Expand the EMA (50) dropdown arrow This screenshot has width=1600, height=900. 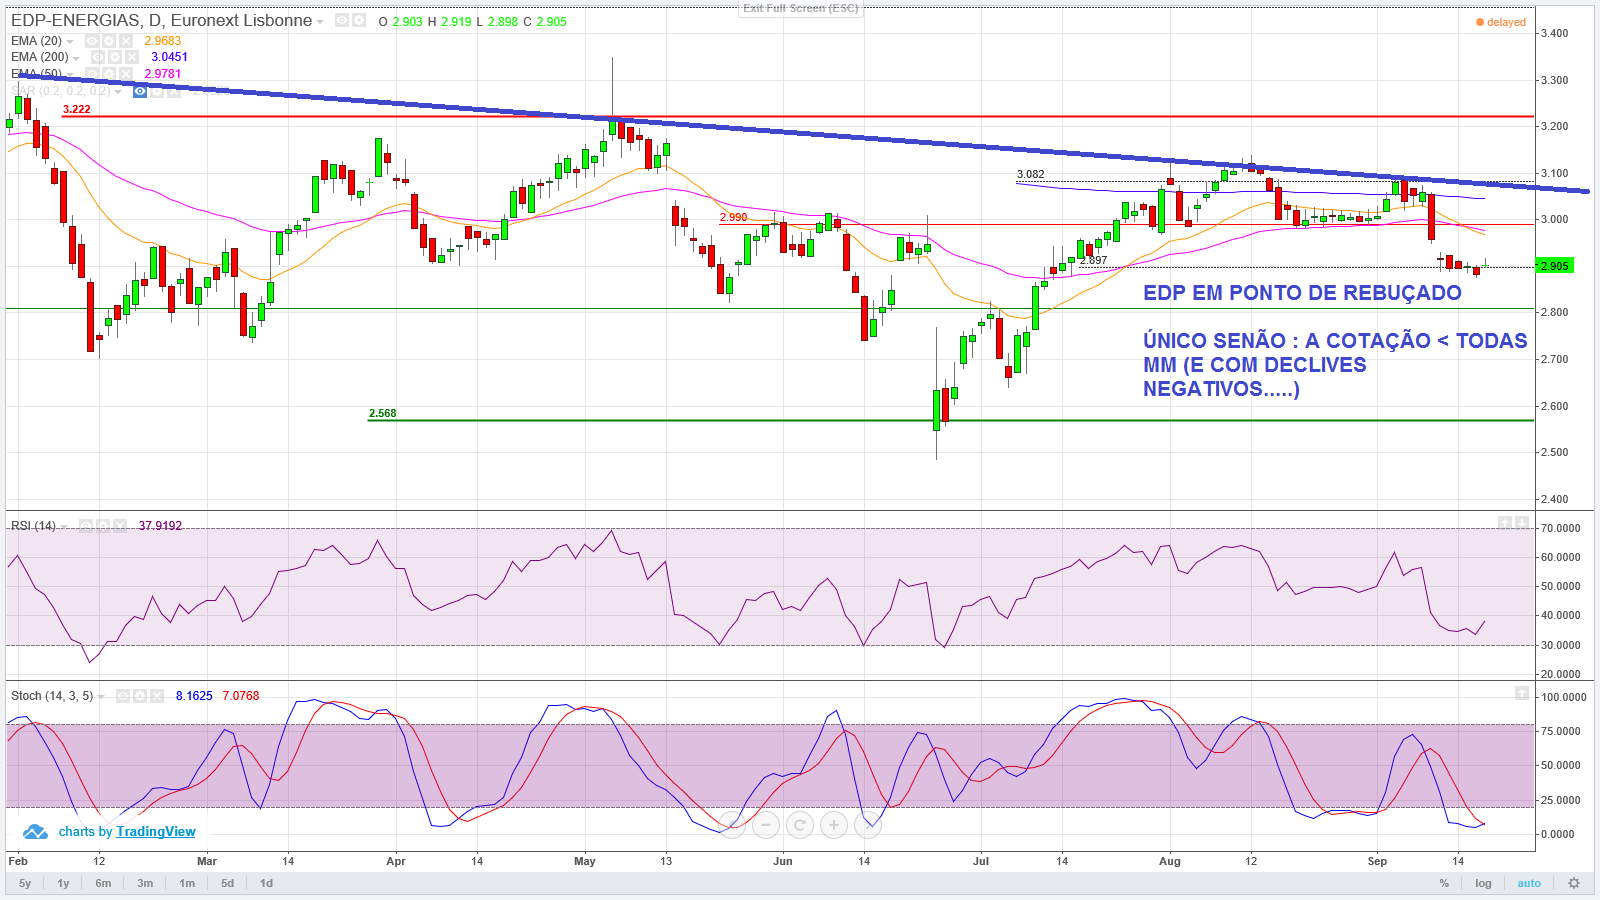(x=70, y=75)
